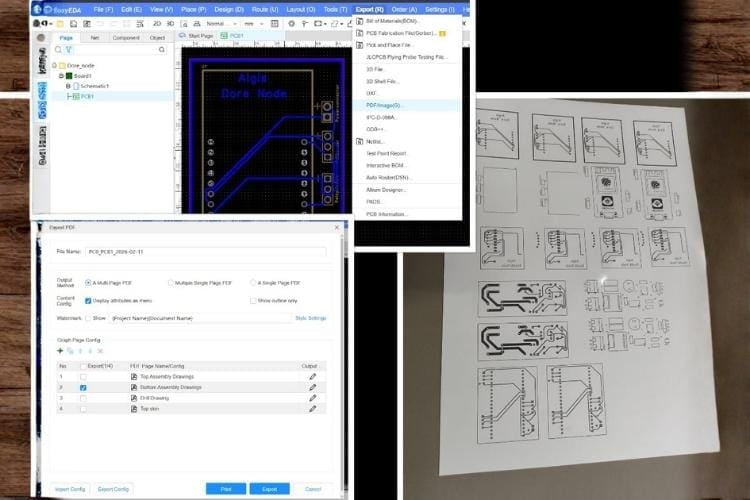Screen dimensions: 750x500
Task: Click pencil icon for Drill Drawing row
Action: coord(312,398)
